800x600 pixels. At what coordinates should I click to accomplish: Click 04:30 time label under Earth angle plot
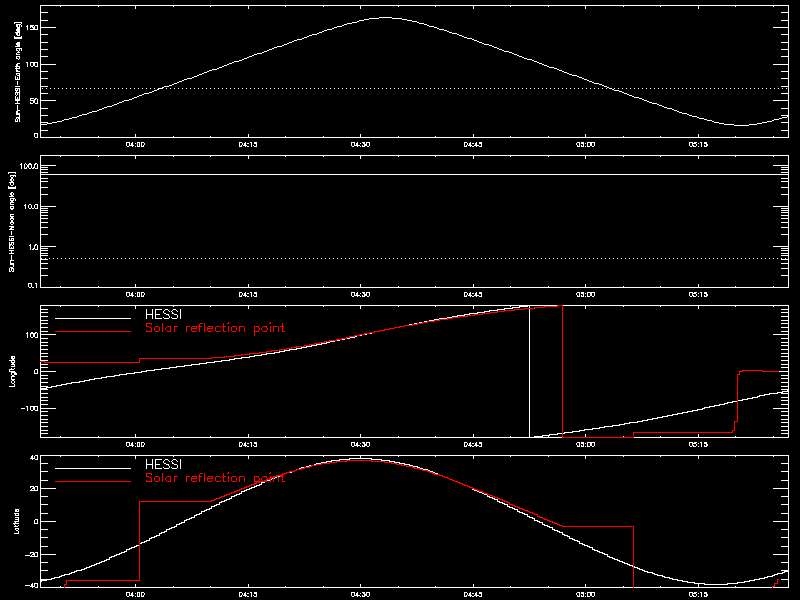coord(360,144)
